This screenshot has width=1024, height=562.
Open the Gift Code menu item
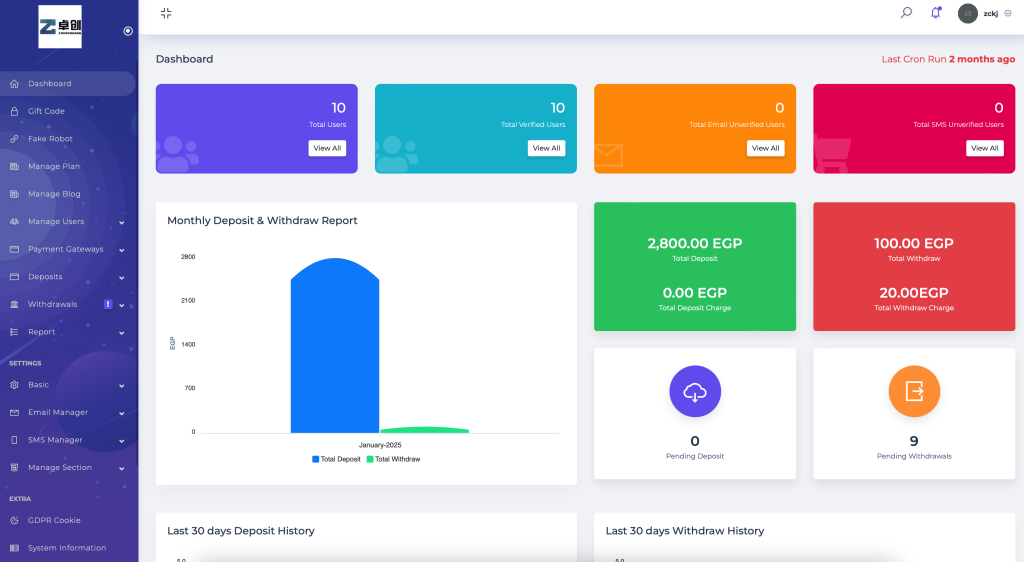tap(67, 111)
